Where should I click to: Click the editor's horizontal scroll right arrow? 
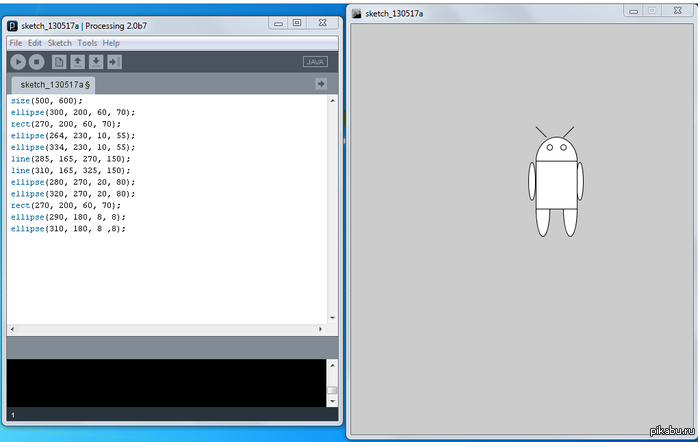pos(320,329)
